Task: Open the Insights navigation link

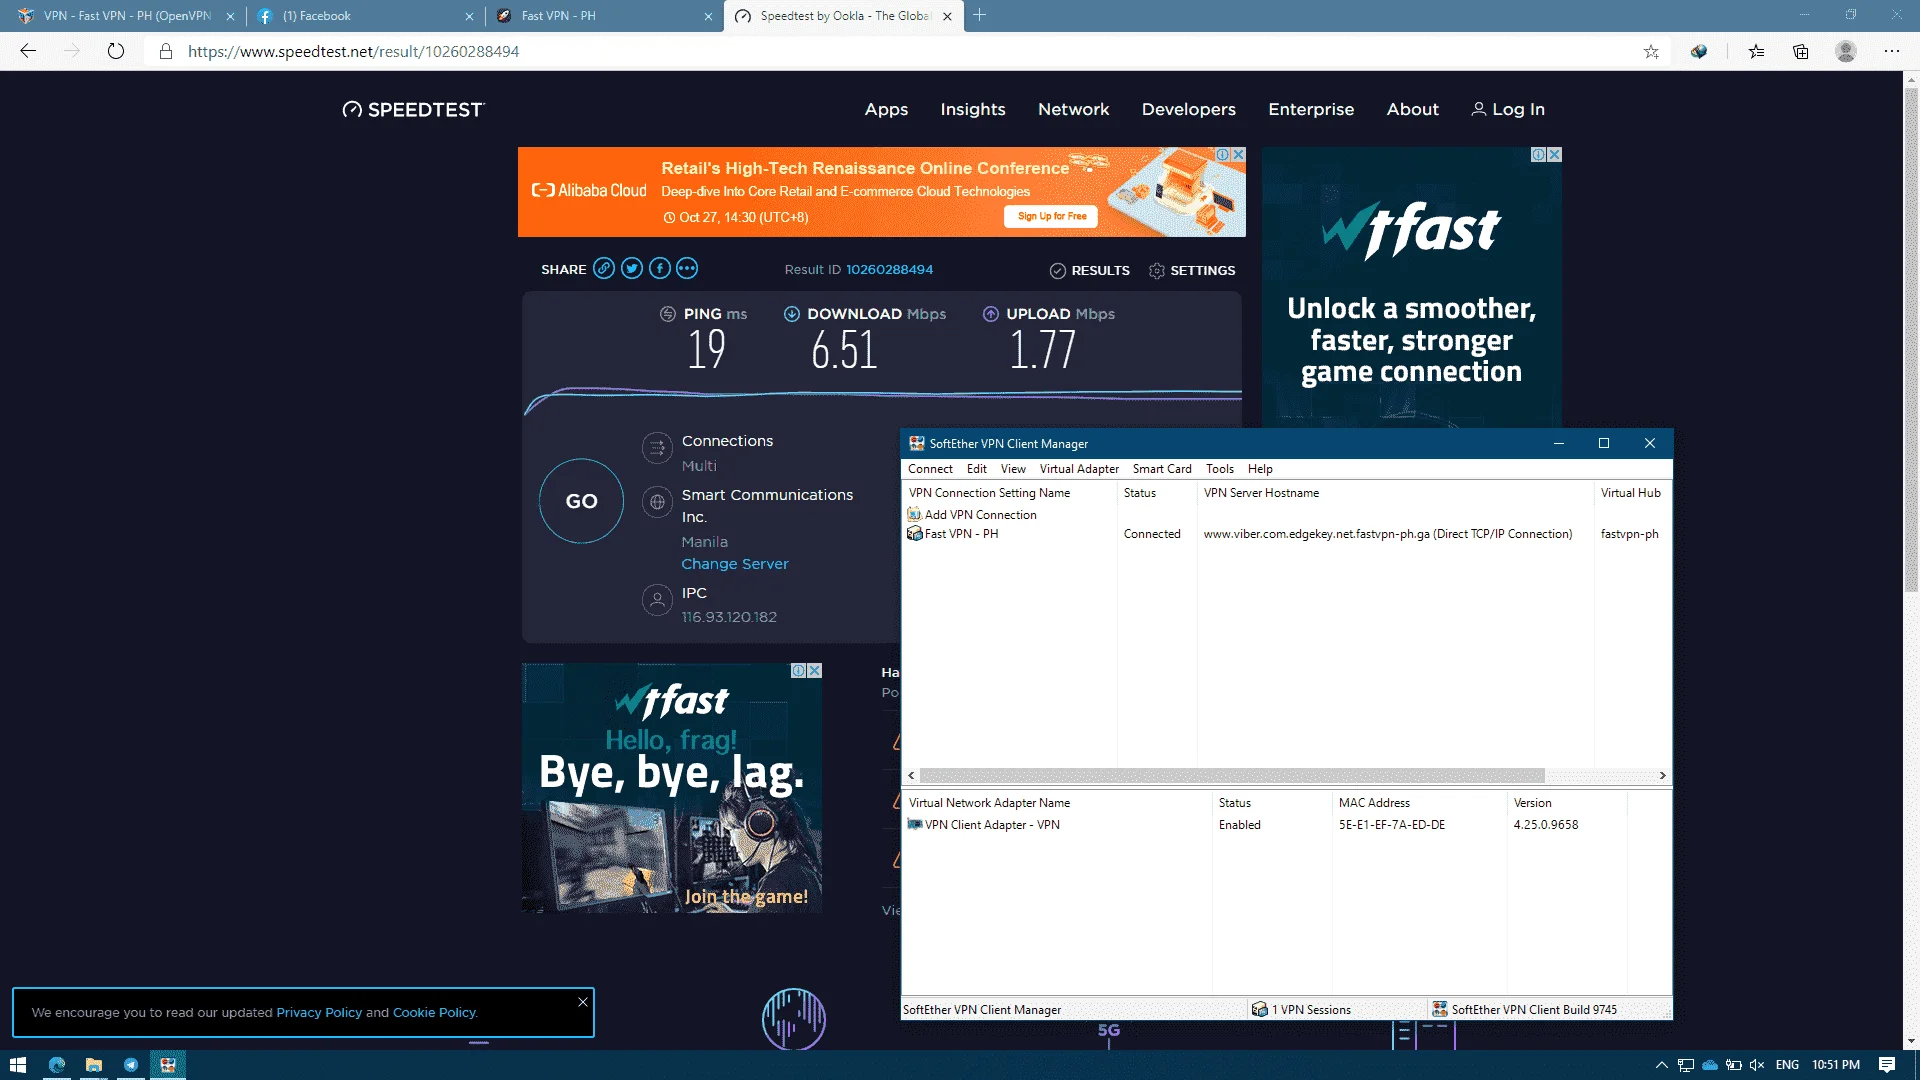Action: (972, 109)
